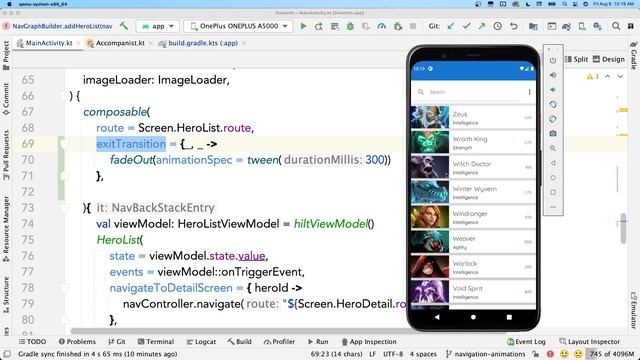Screen dimensions: 640x360
Task: Click the Debug app bug icon
Action: pos(350,26)
